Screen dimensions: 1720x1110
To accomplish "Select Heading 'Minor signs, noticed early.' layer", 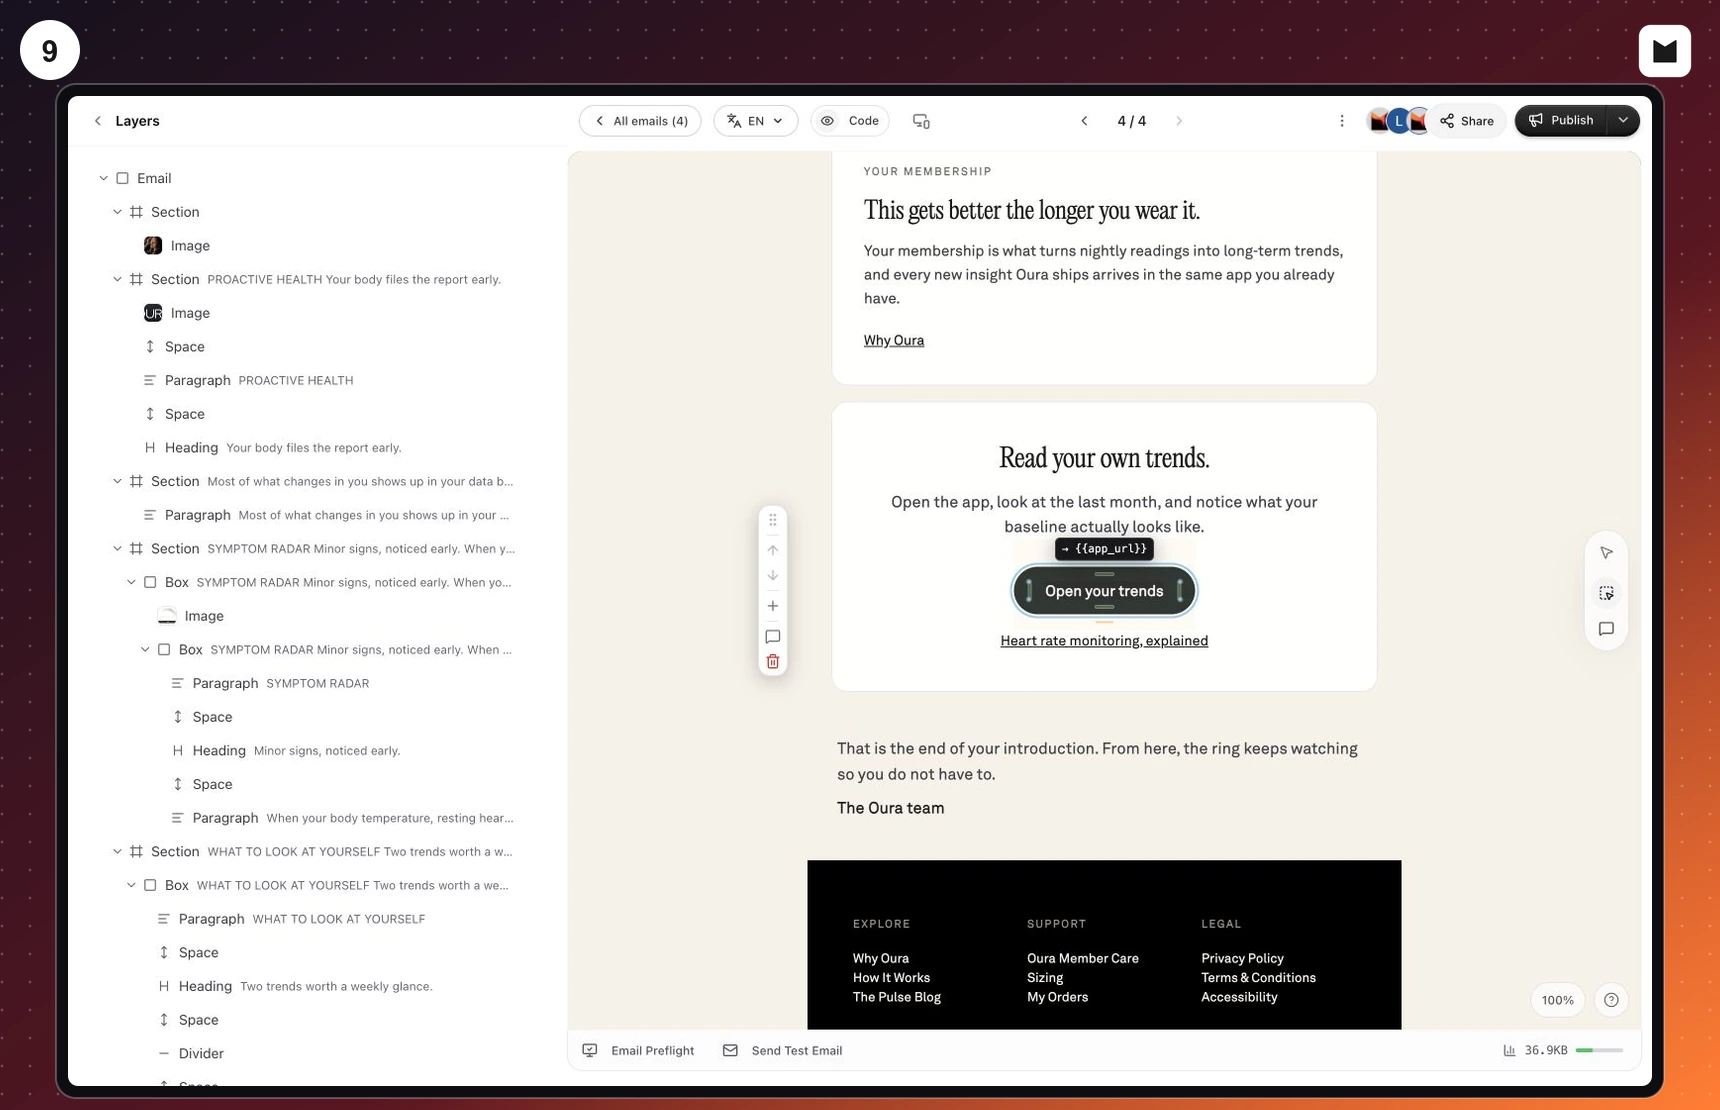I will click(x=286, y=751).
